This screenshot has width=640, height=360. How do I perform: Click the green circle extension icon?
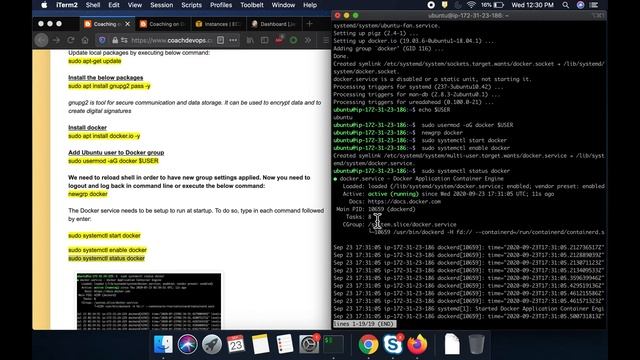coord(293,40)
